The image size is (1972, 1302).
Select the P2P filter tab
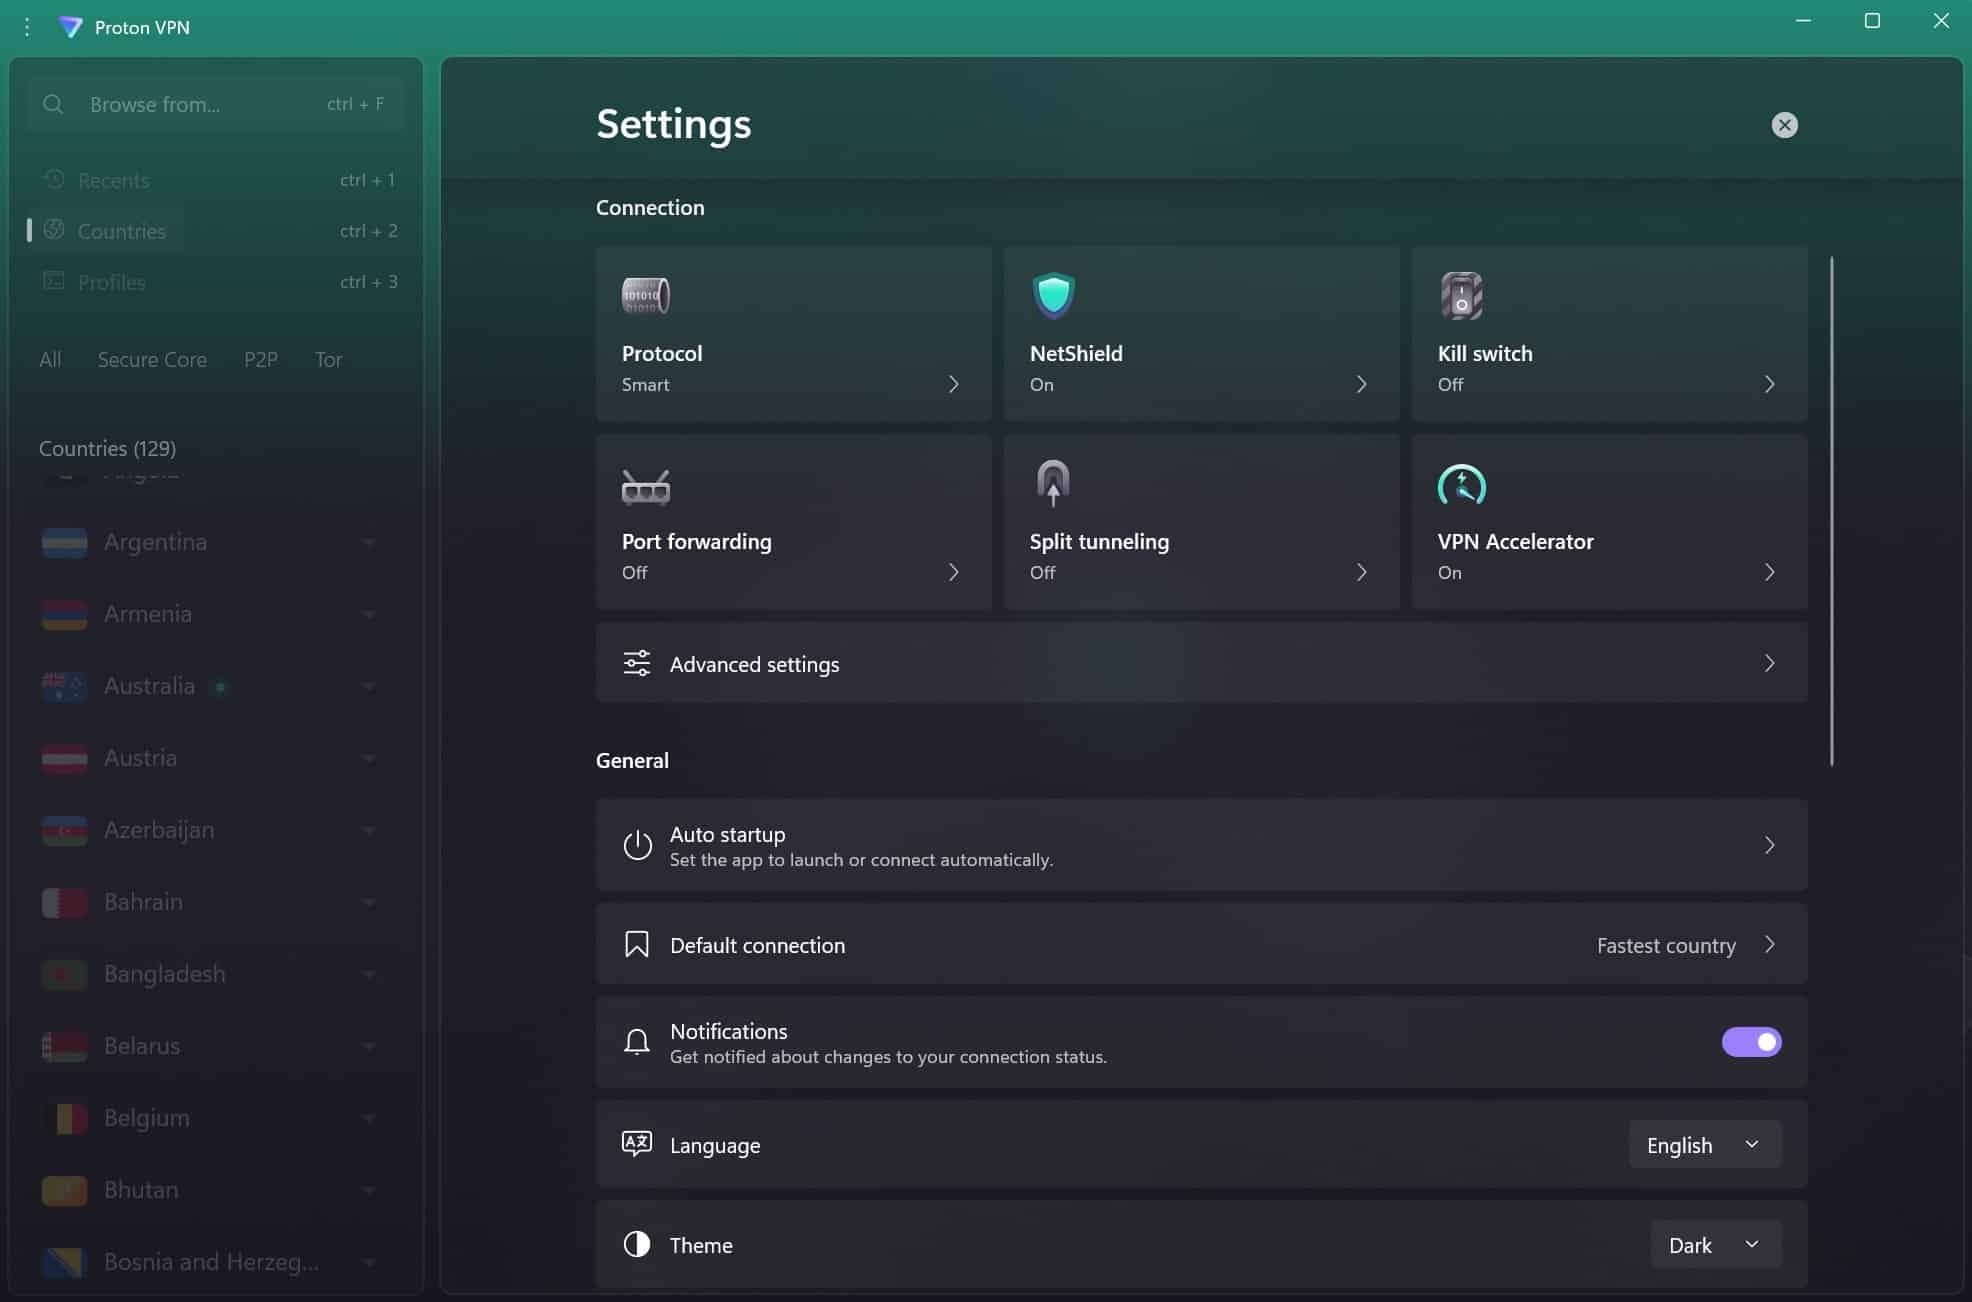pos(260,359)
